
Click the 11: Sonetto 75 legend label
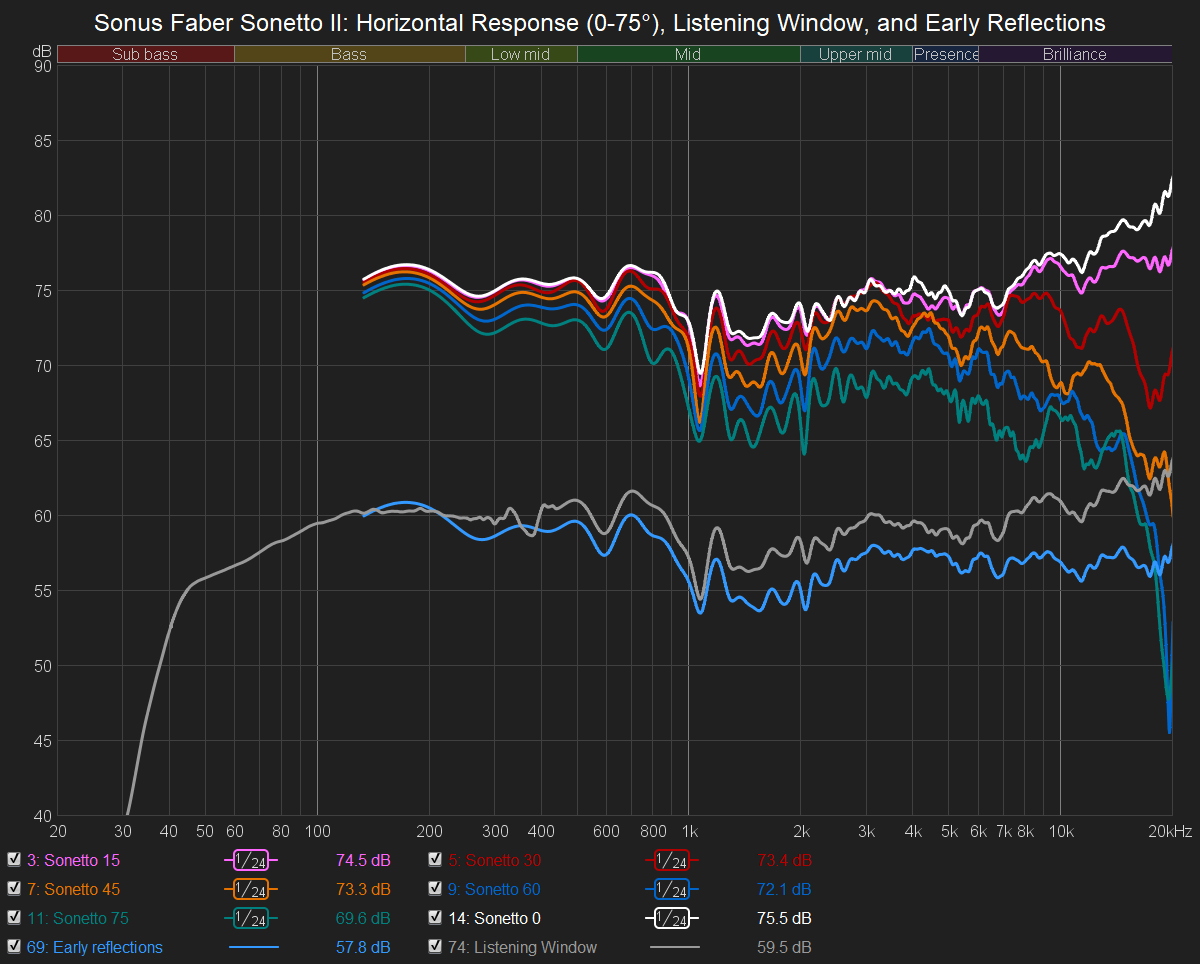[78, 918]
